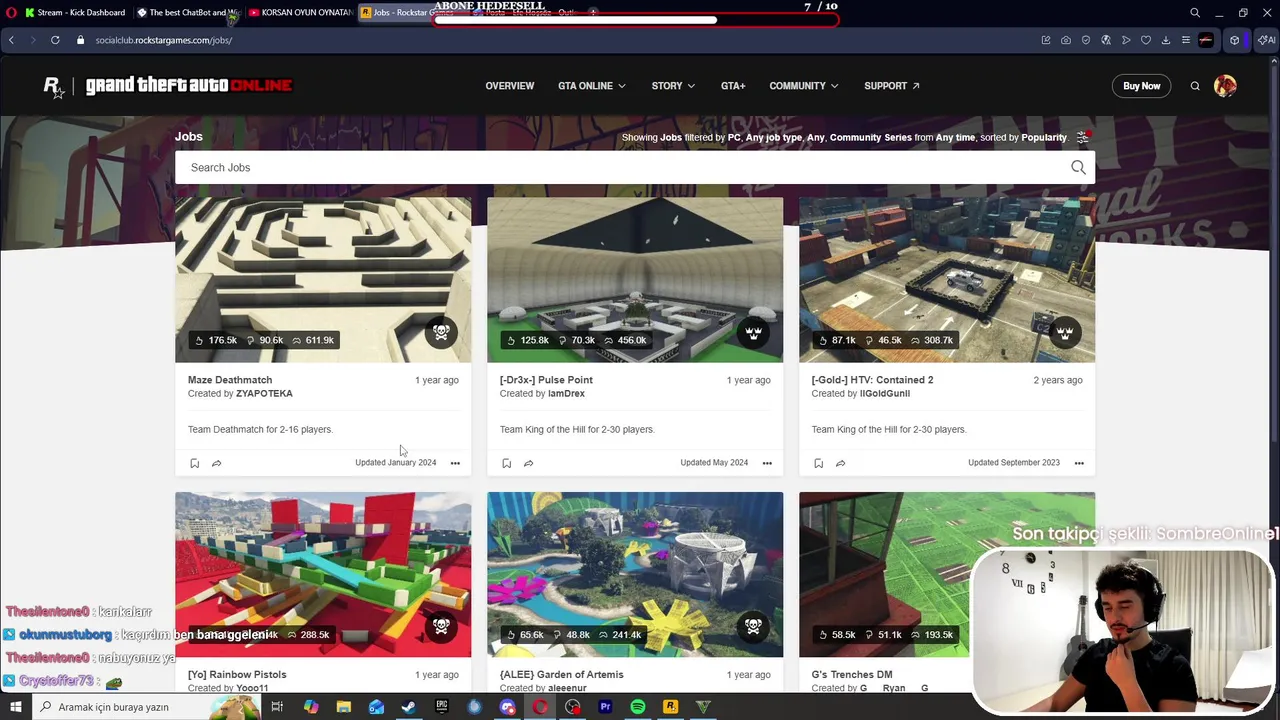Image resolution: width=1280 pixels, height=720 pixels.
Task: Share the HTV: Contained 2 job
Action: [x=840, y=463]
